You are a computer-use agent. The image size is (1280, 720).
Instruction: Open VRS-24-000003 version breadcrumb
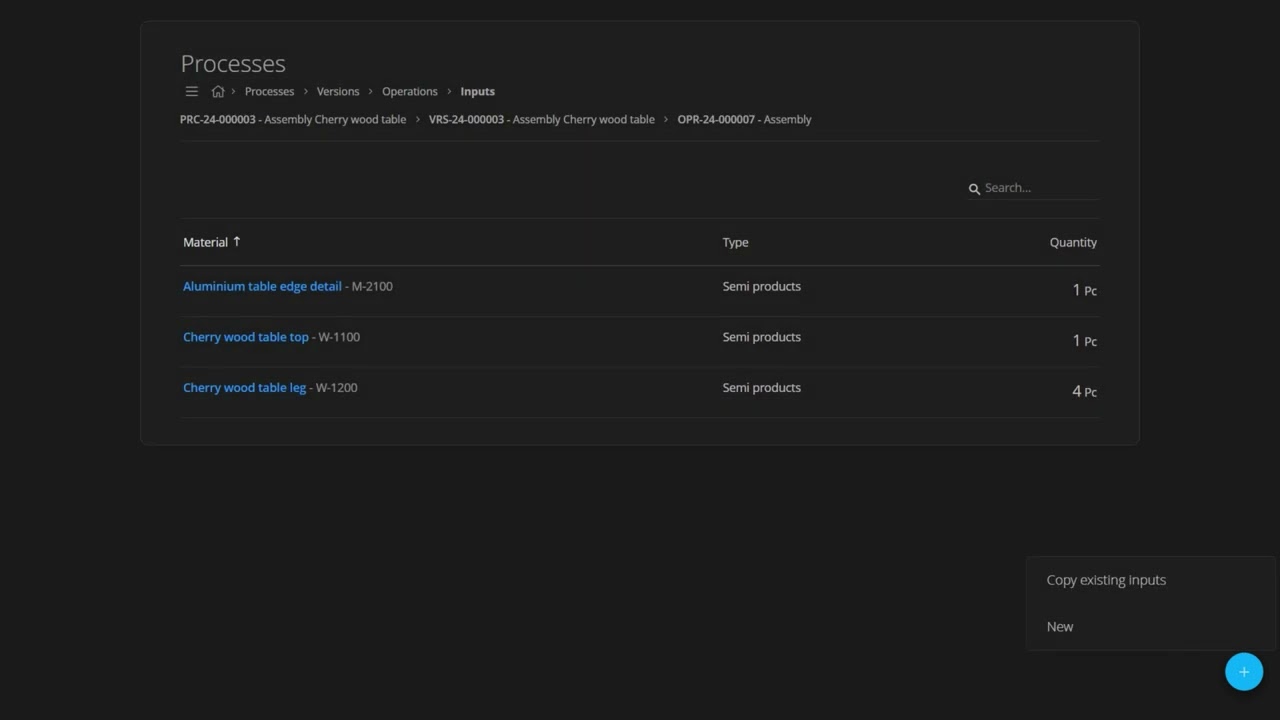(542, 119)
